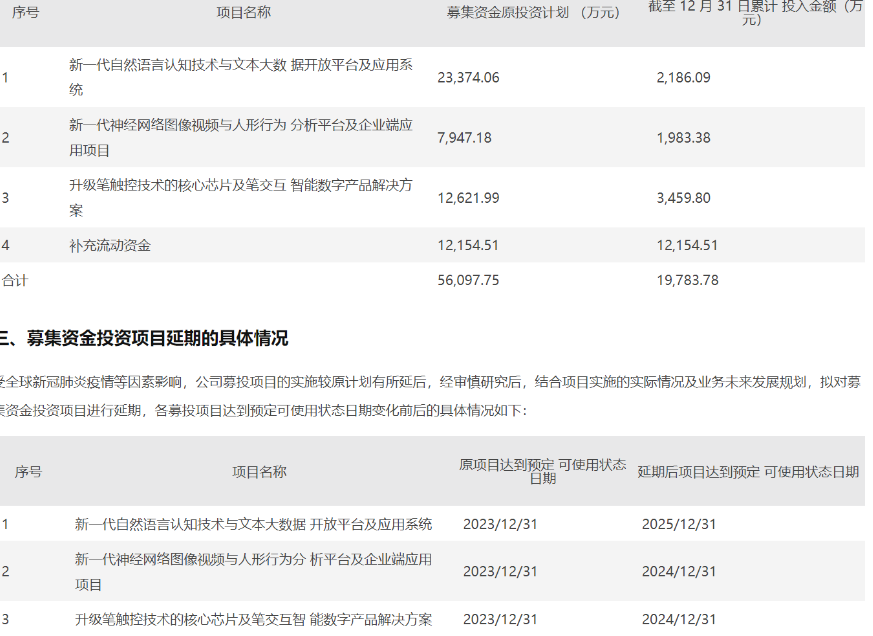Click the total 19,783.78 value
873x636 pixels.
pyautogui.click(x=687, y=280)
